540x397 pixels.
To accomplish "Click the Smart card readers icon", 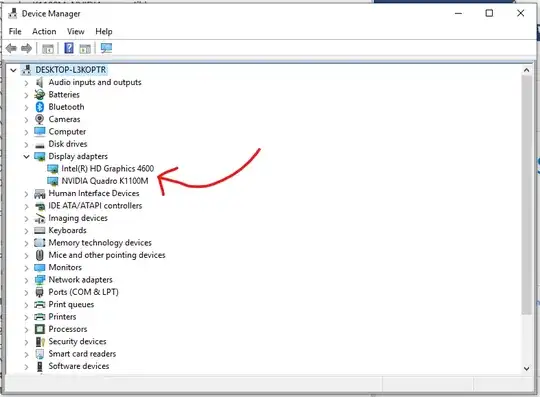I will click(40, 354).
